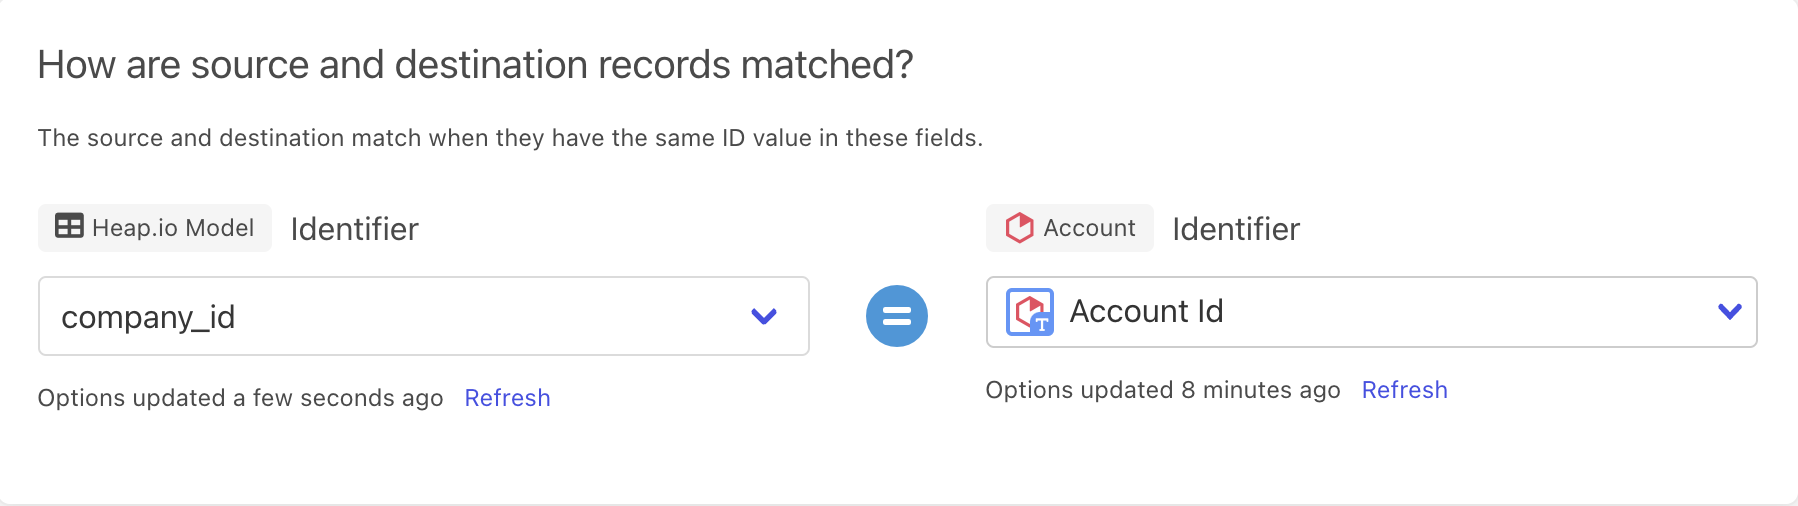1798x506 pixels.
Task: Select the Account Id text value
Action: 1146,312
